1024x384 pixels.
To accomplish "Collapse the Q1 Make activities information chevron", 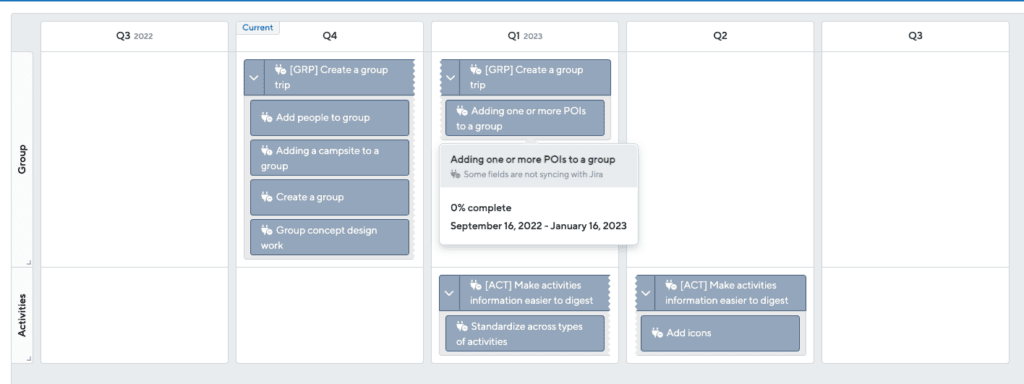I will pos(449,293).
